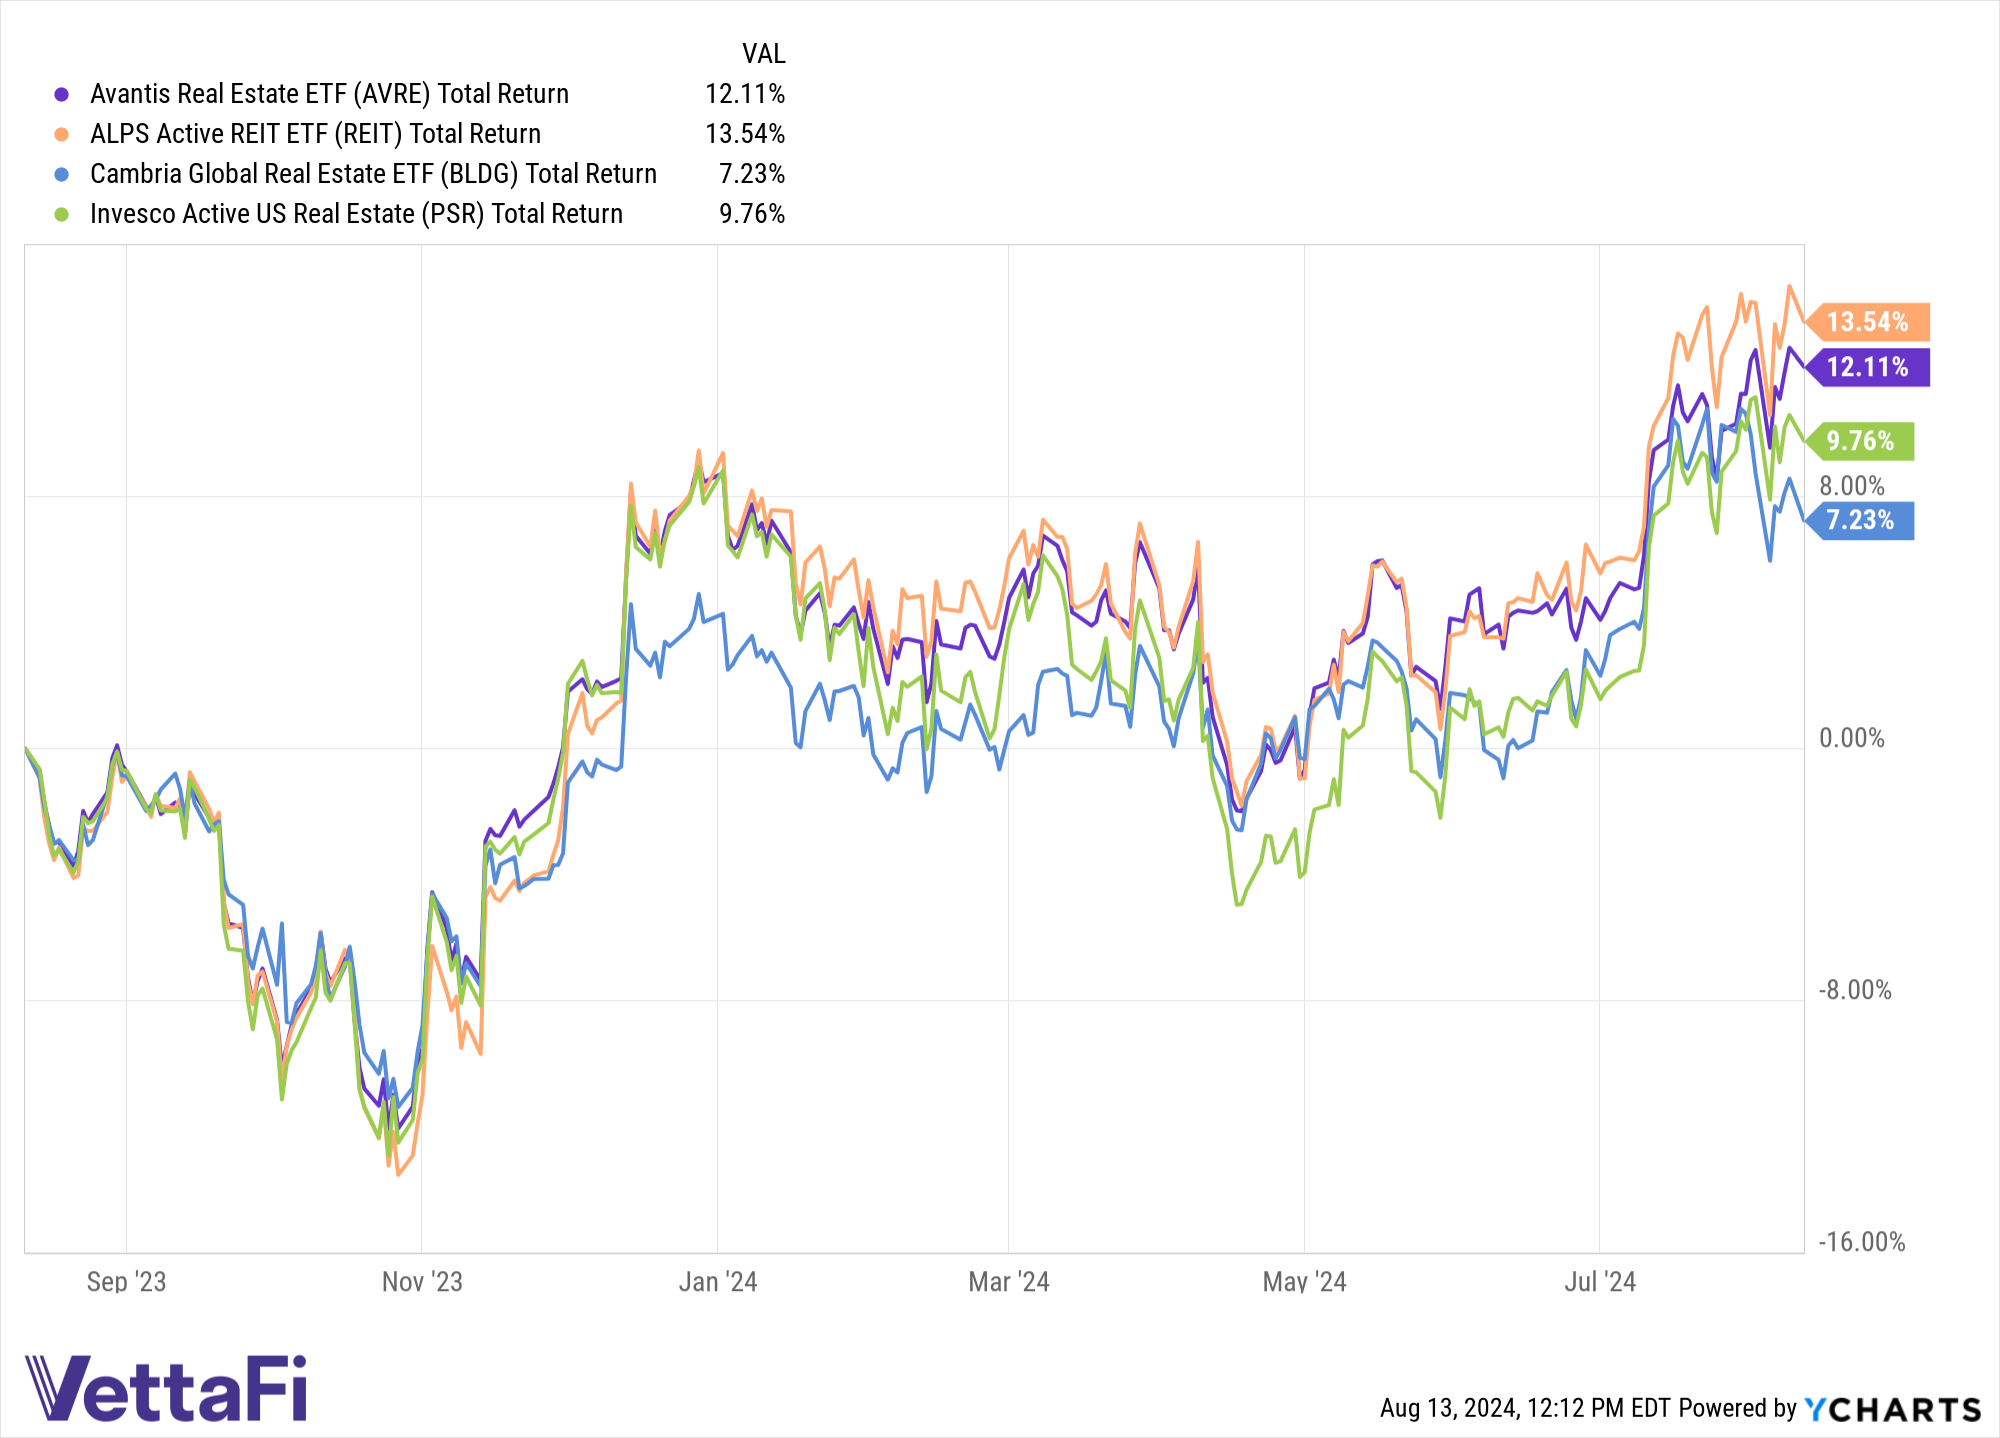Click the VettaFi logo
This screenshot has width=2000, height=1438.
tap(166, 1388)
